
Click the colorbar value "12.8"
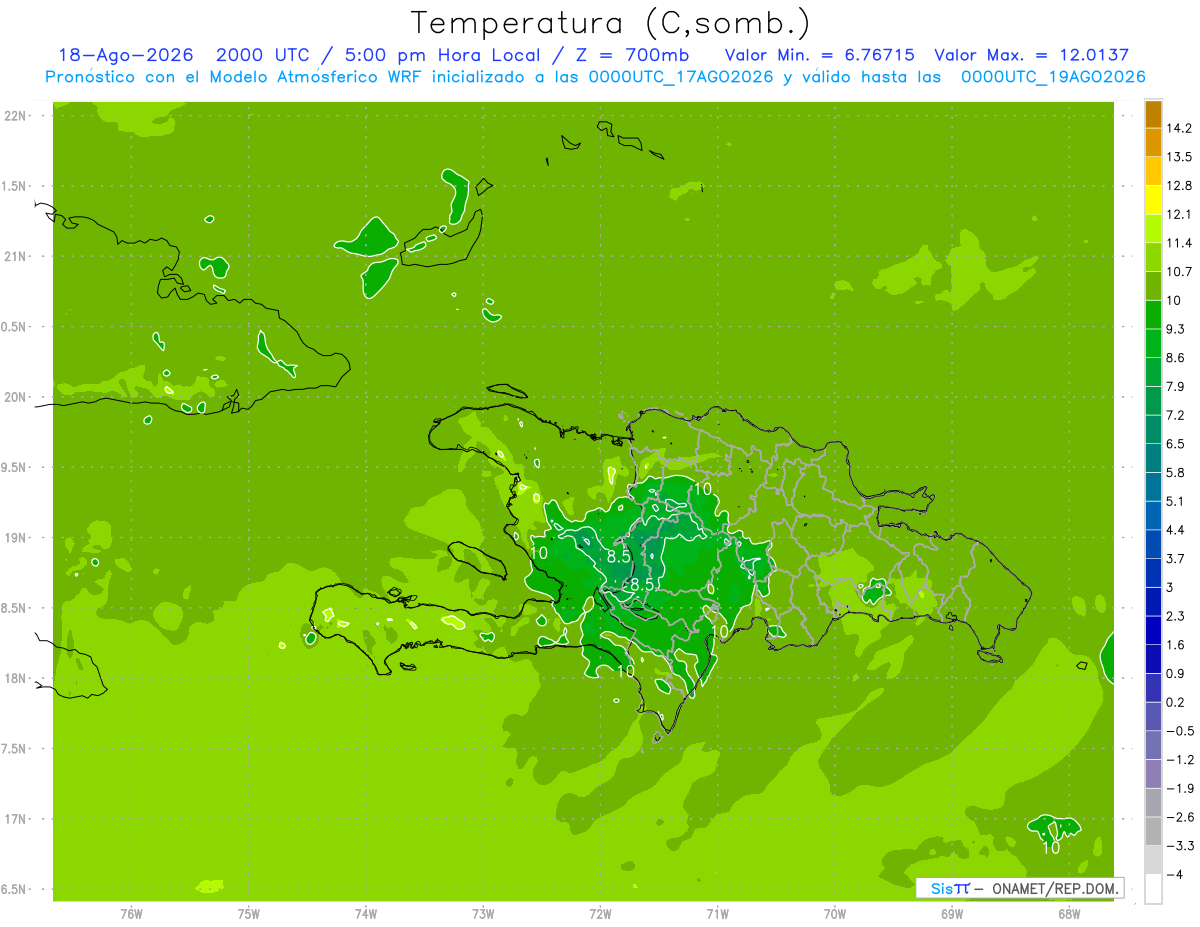click(1181, 186)
